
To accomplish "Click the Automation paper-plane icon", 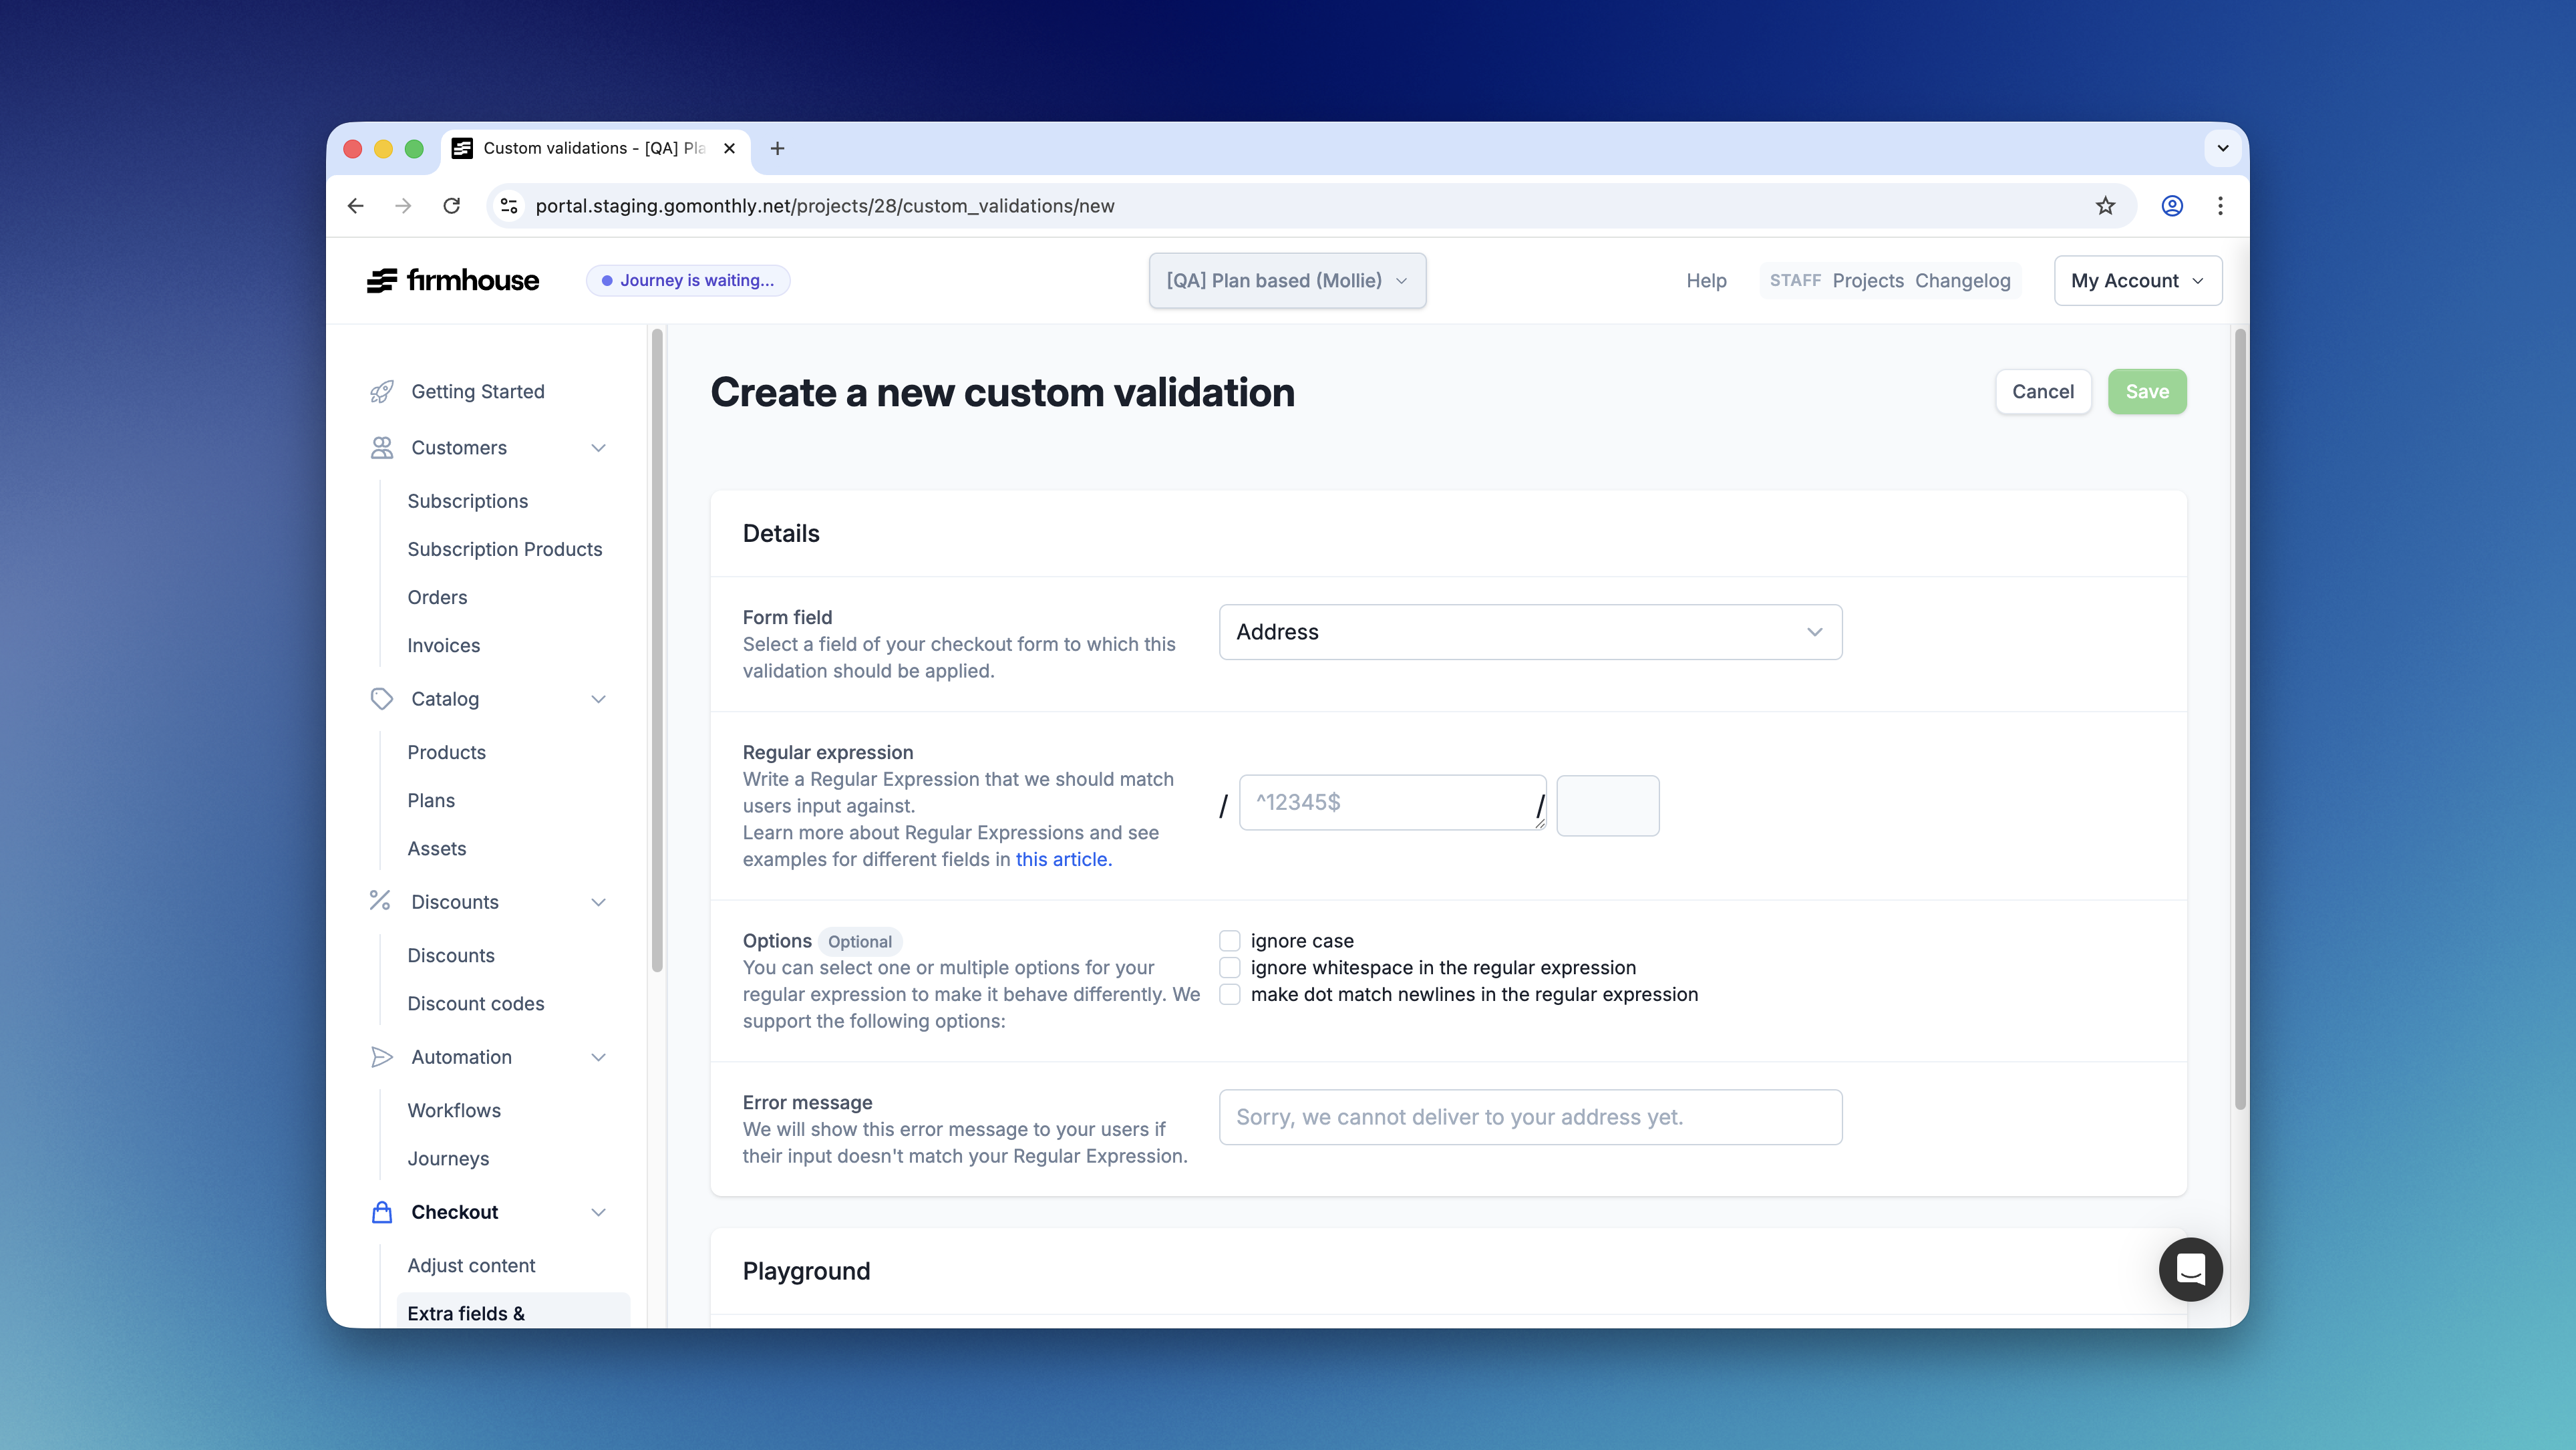I will point(381,1056).
